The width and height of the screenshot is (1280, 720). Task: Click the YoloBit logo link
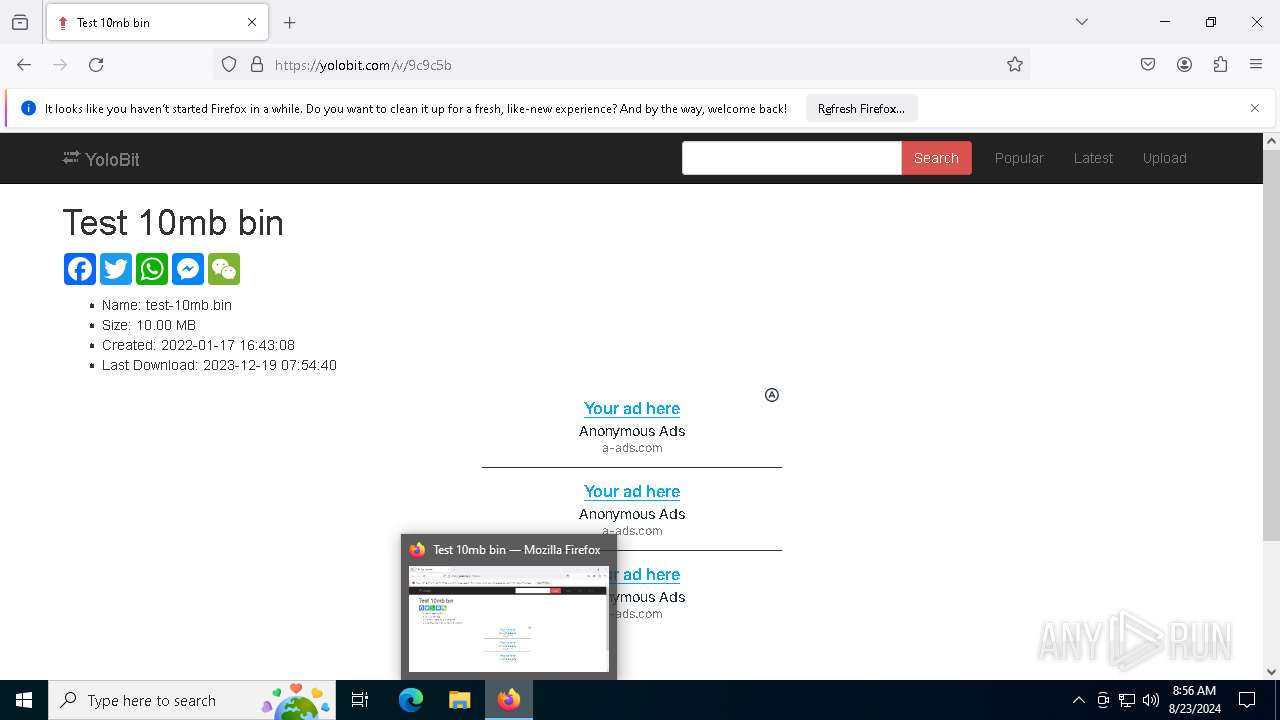coord(101,159)
